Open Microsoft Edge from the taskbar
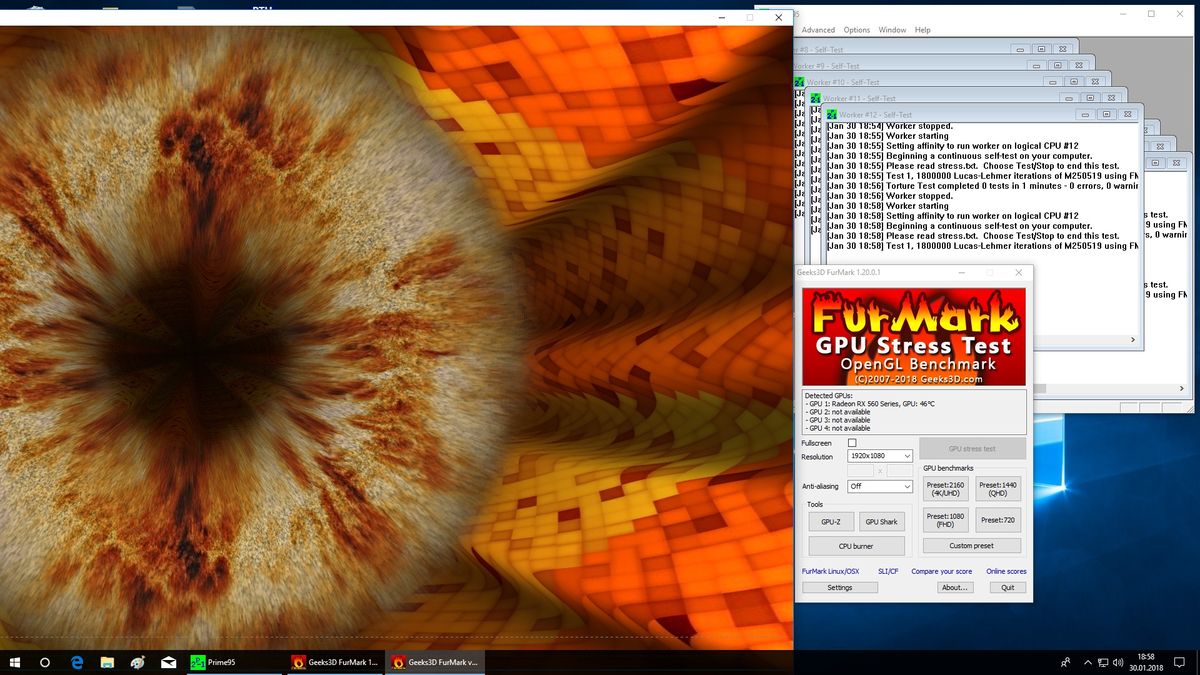 point(76,662)
